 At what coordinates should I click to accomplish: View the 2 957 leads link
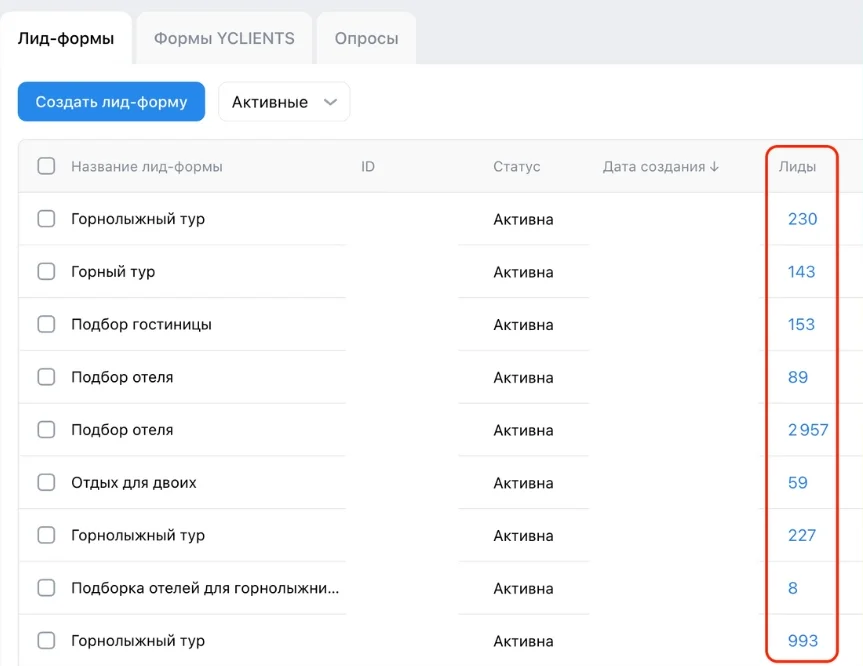tap(808, 430)
